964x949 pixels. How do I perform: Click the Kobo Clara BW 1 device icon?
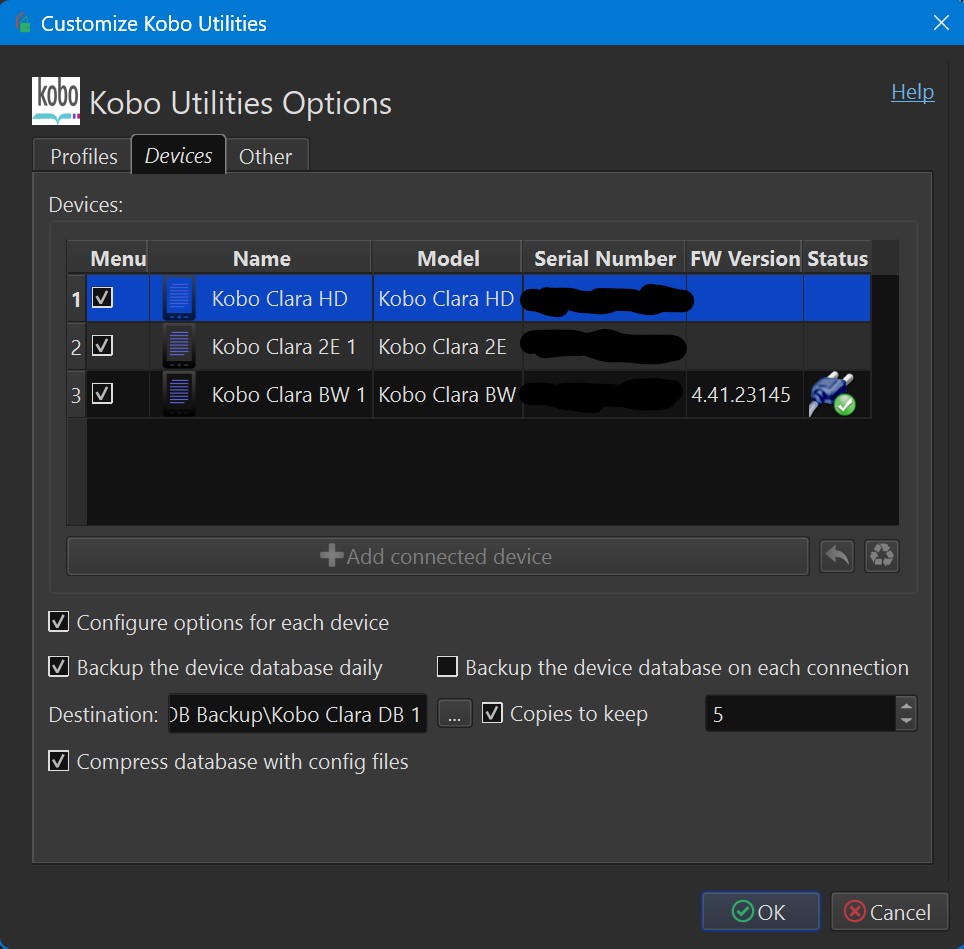(x=179, y=394)
